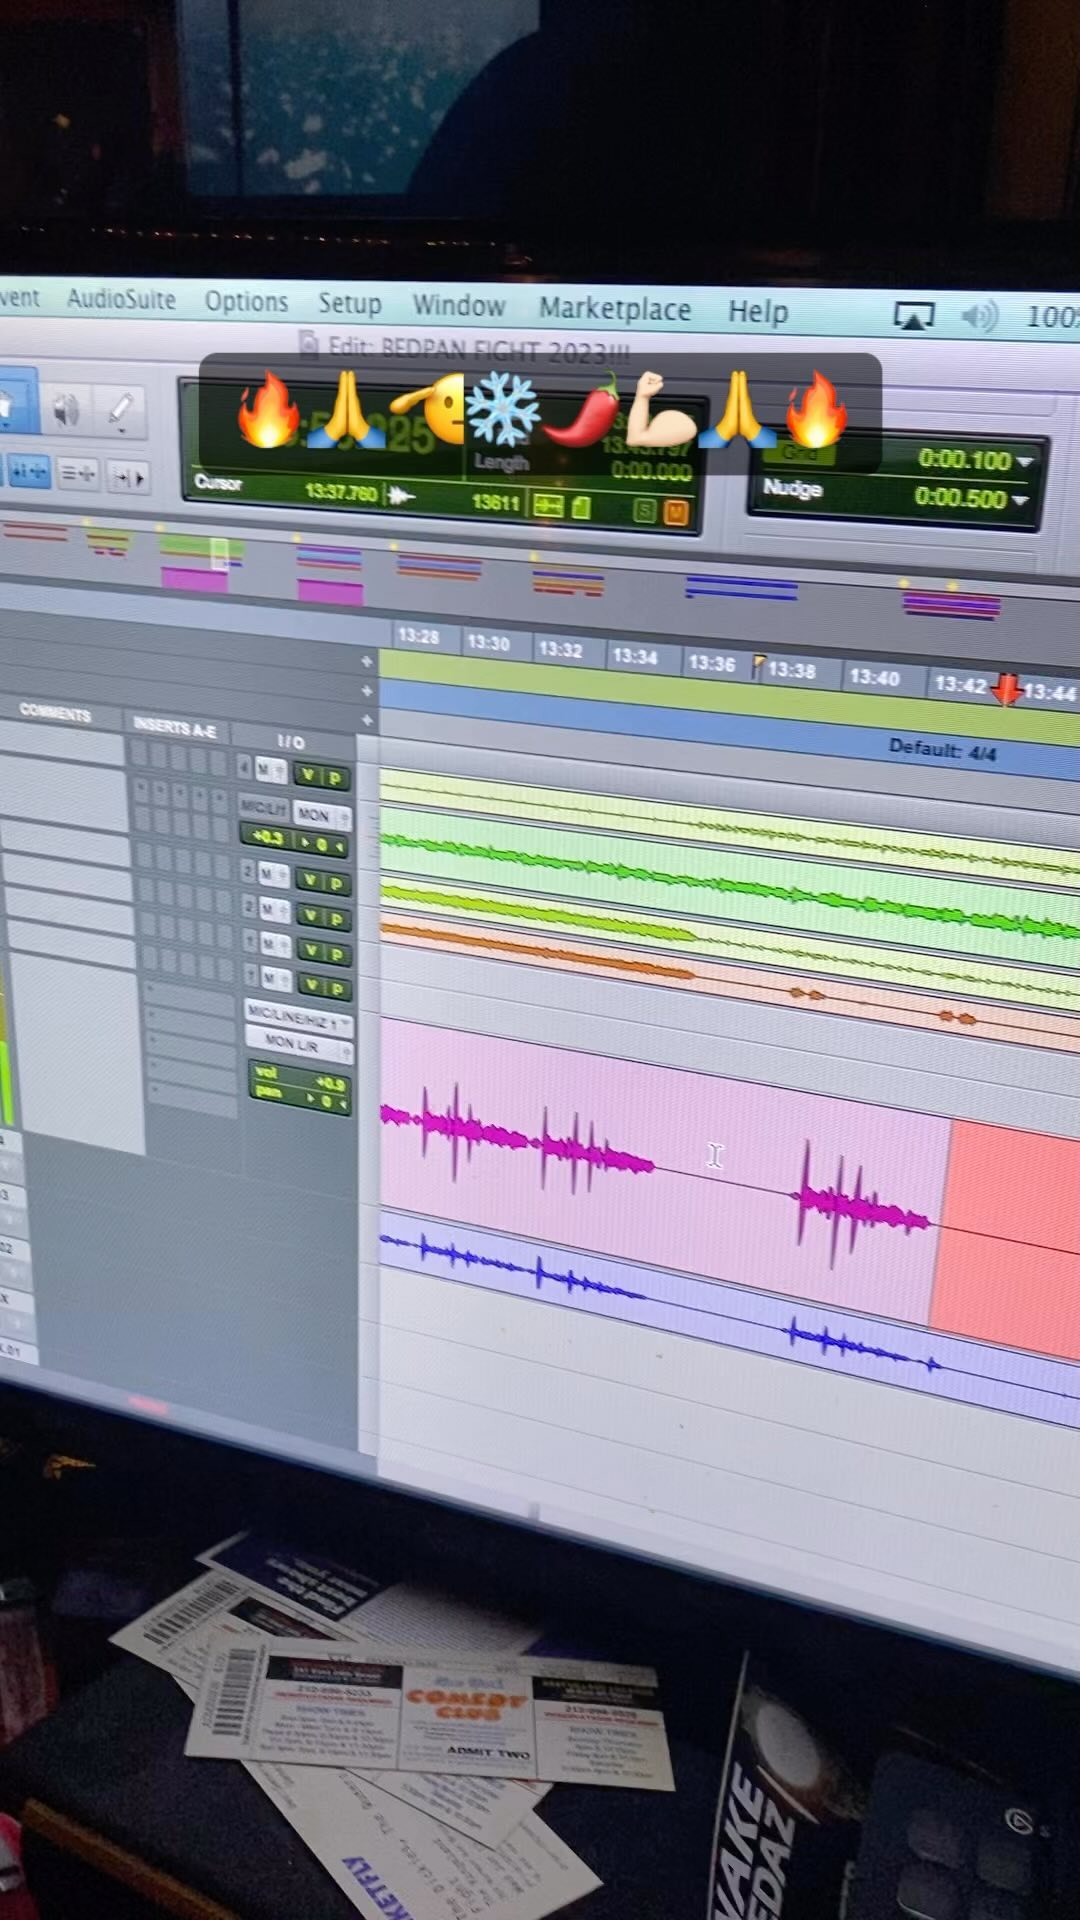Screen dimensions: 1080x1920
Task: Toggle Insertion Follows Playback button
Action: click(127, 477)
